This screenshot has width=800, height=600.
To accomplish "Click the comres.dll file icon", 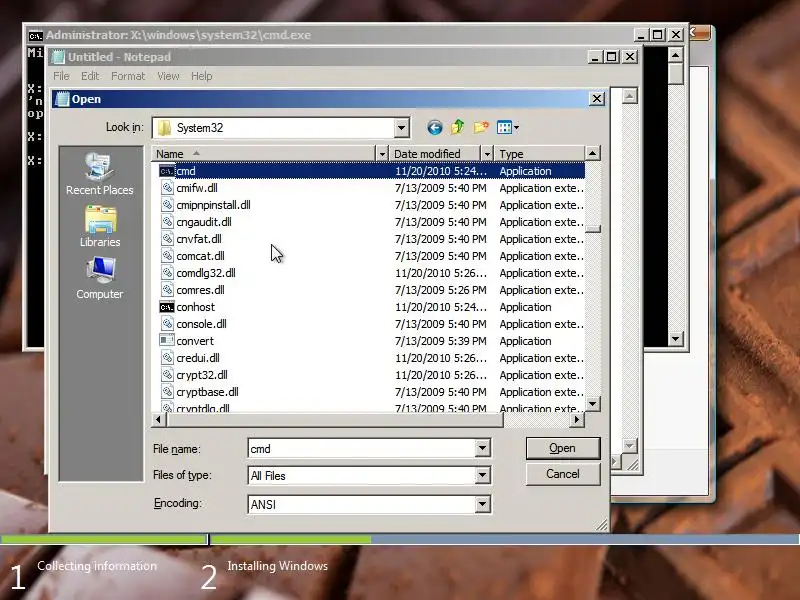I will tap(167, 290).
